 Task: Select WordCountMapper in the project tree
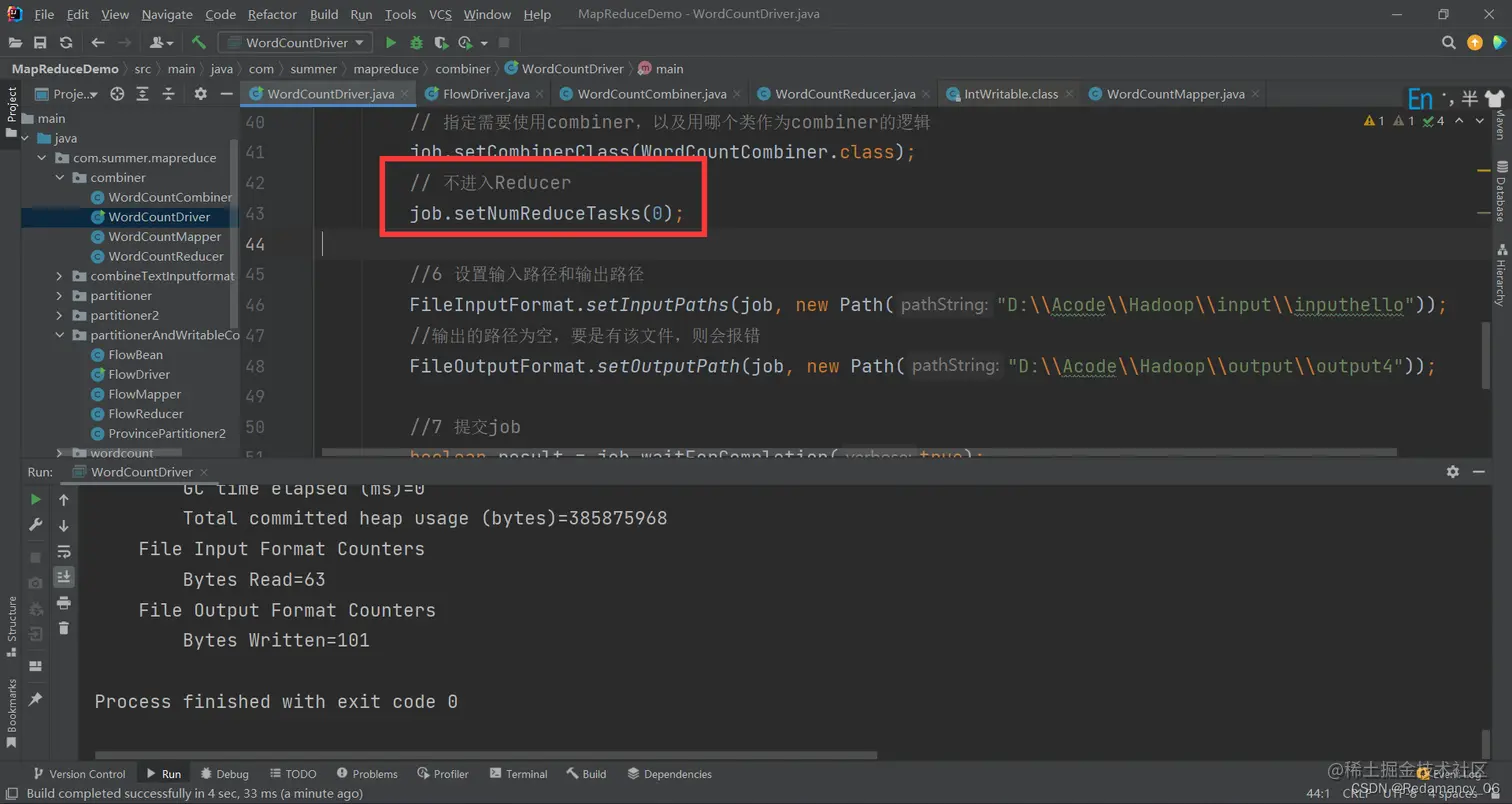click(165, 237)
